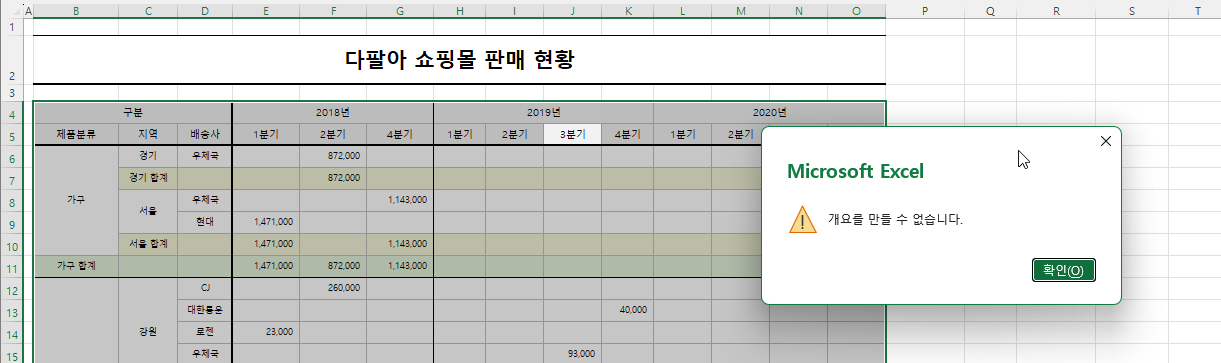This screenshot has height=363, width=1221.
Task: Select the 로젠 courier cell
Action: (x=205, y=332)
